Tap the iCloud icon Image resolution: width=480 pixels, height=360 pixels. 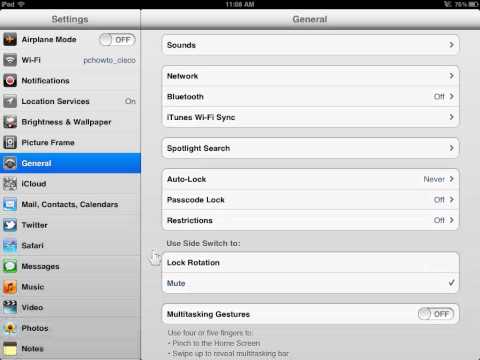click(x=10, y=184)
